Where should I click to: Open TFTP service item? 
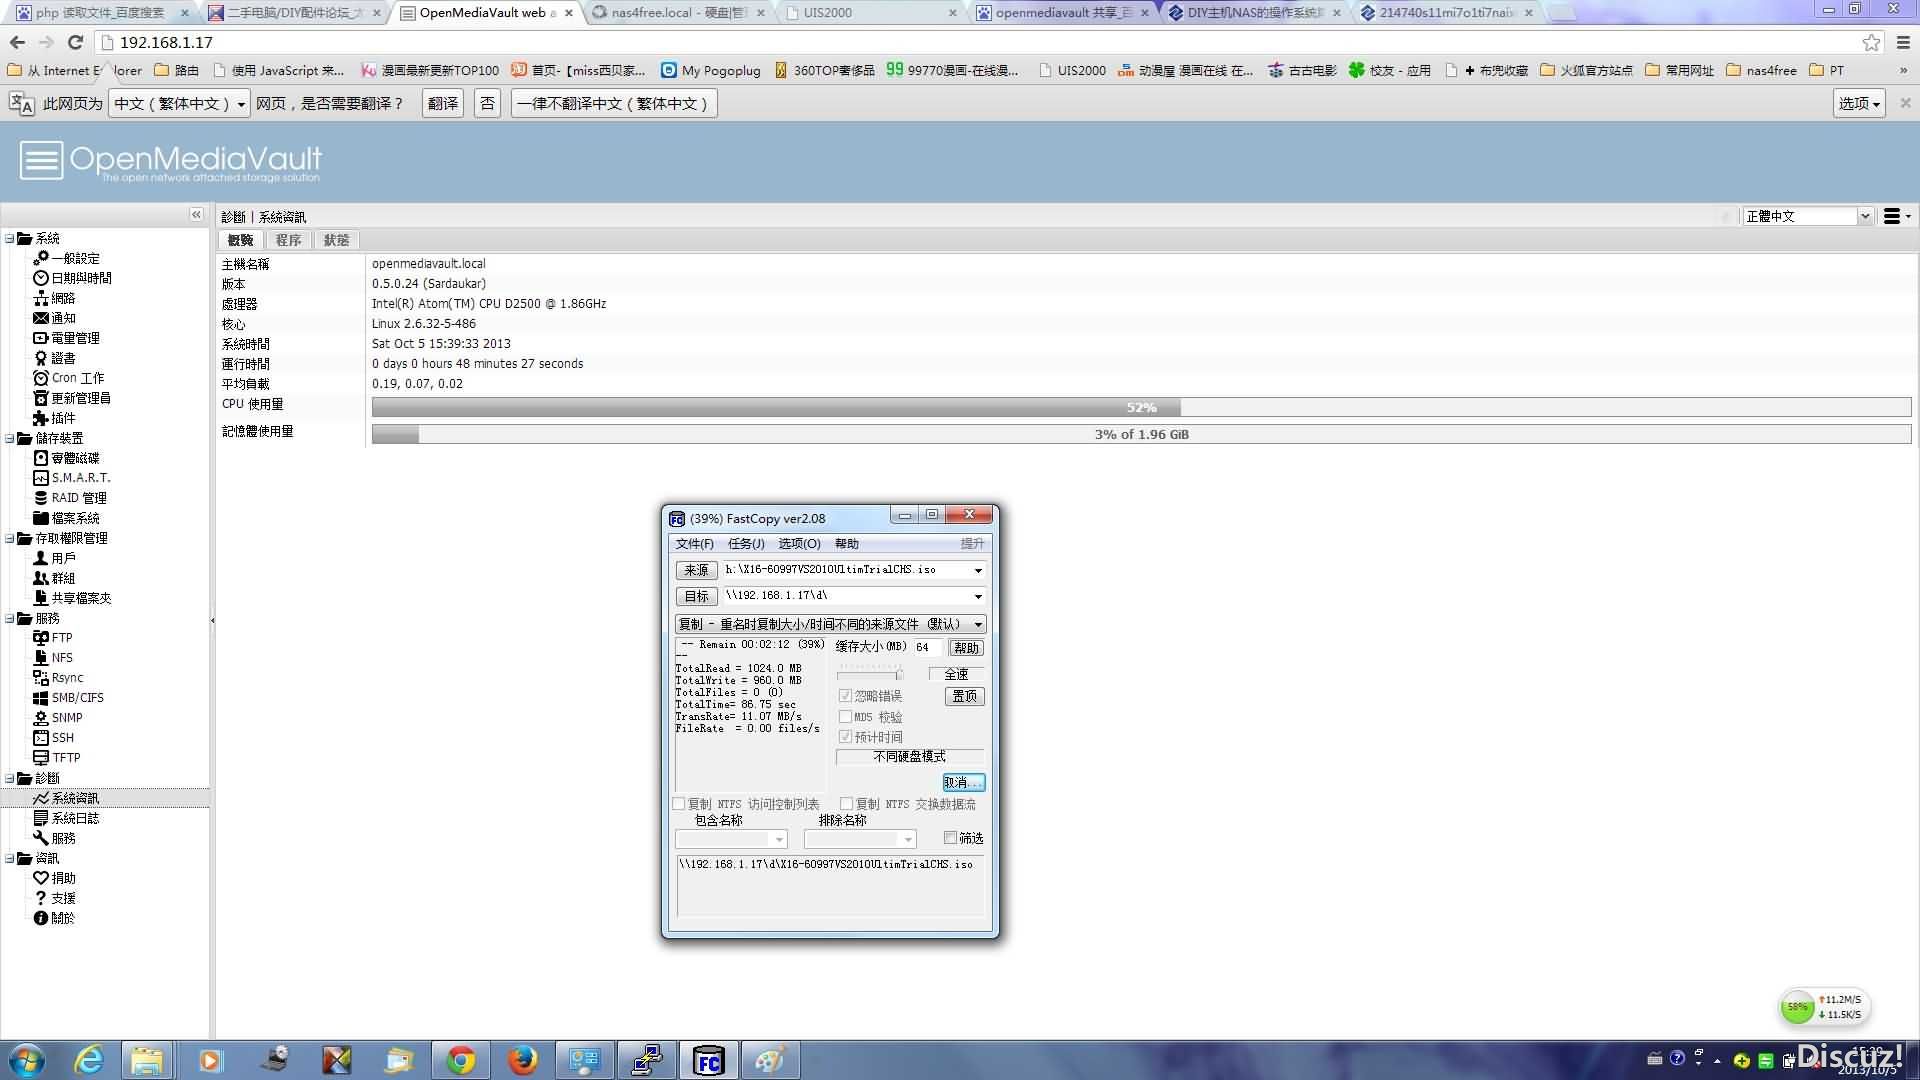57,758
